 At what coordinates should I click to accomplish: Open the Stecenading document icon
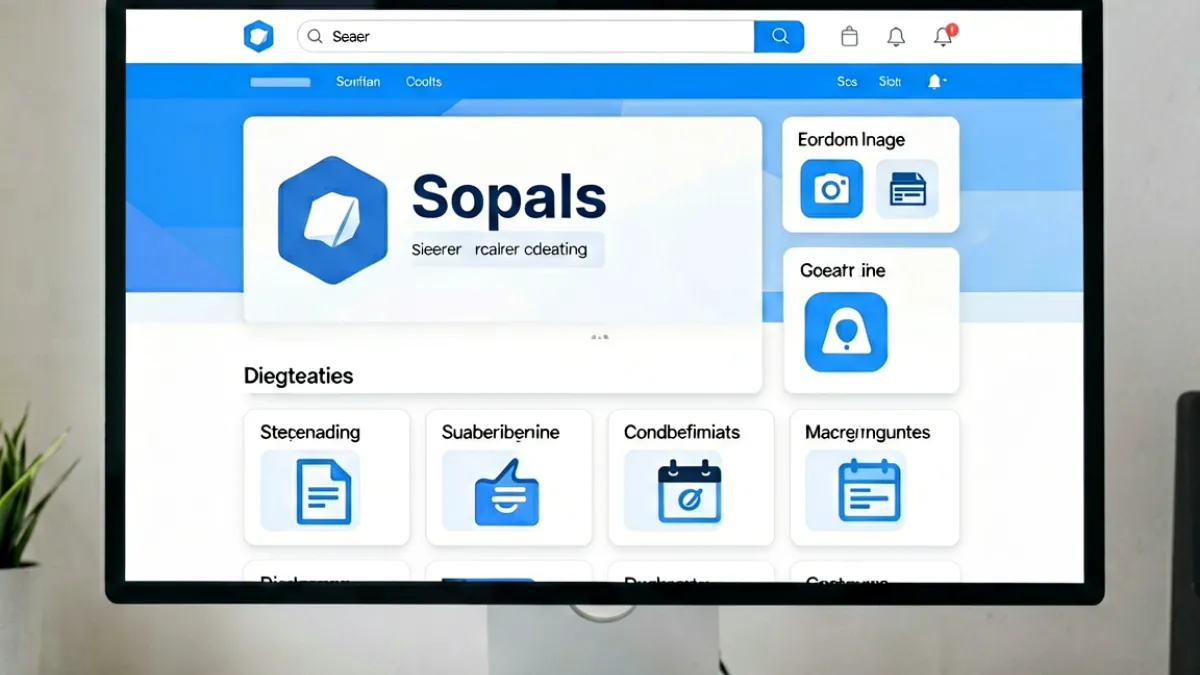[x=324, y=490]
